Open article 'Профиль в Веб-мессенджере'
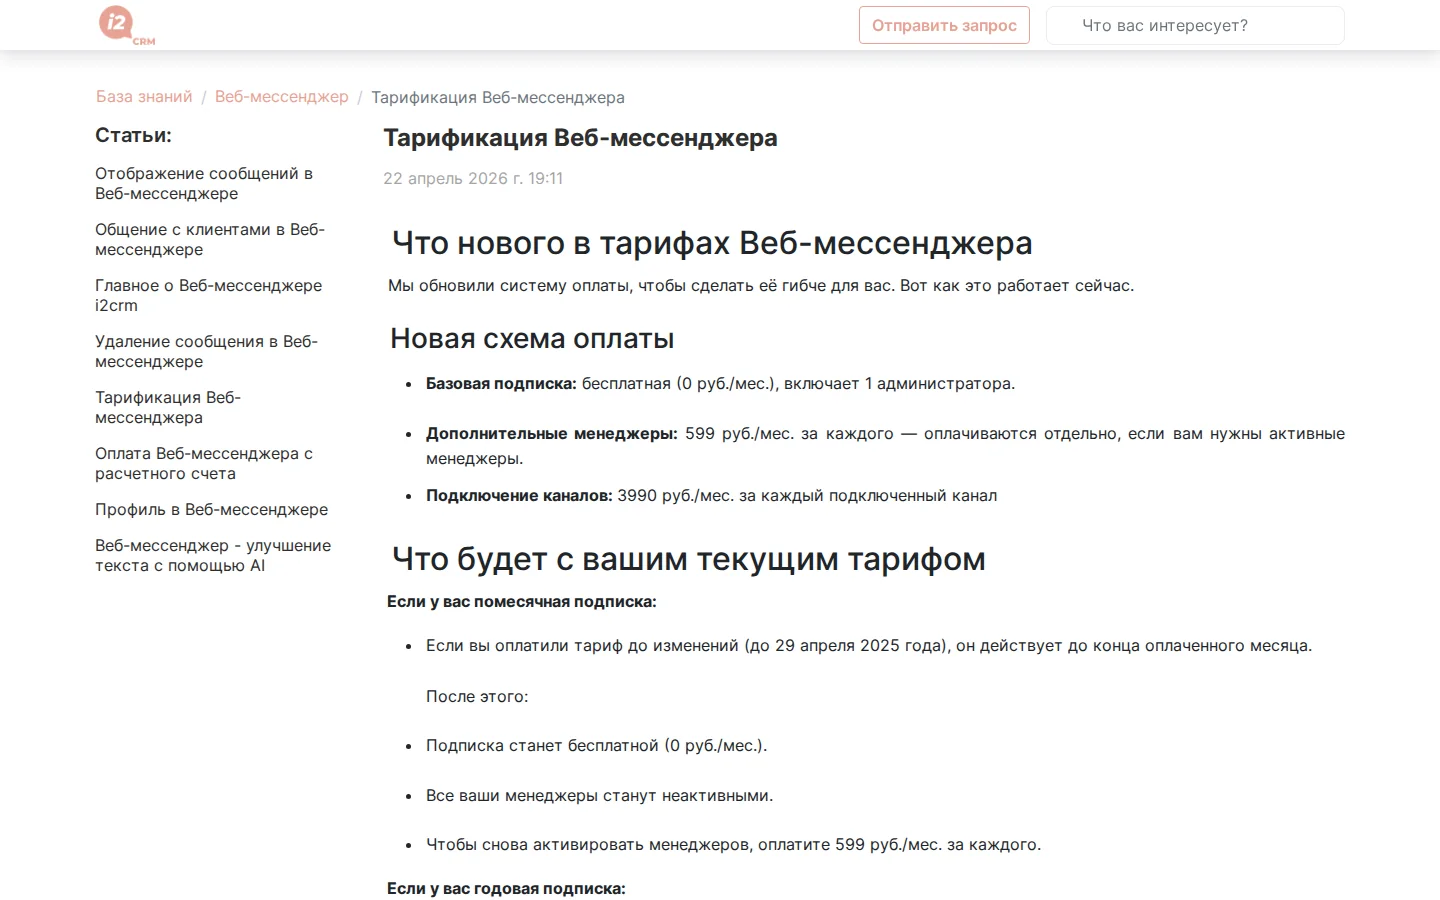Image resolution: width=1440 pixels, height=900 pixels. pyautogui.click(x=211, y=509)
